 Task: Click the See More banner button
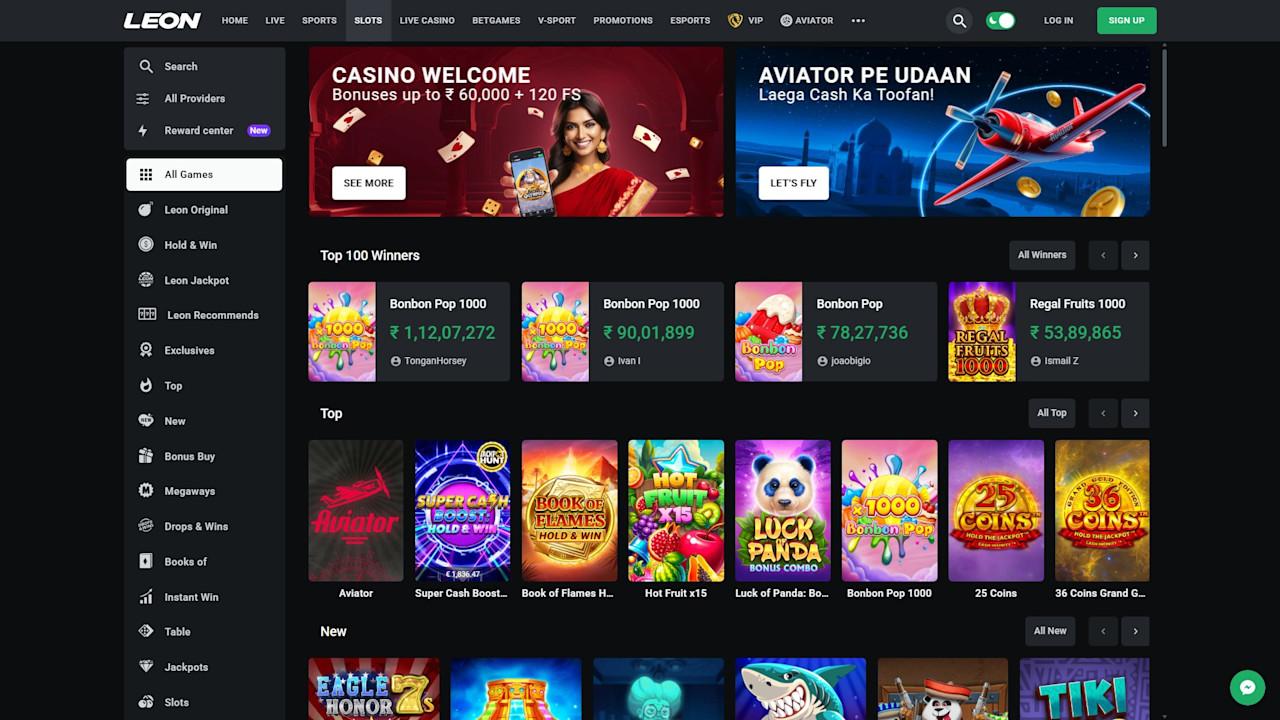(368, 183)
